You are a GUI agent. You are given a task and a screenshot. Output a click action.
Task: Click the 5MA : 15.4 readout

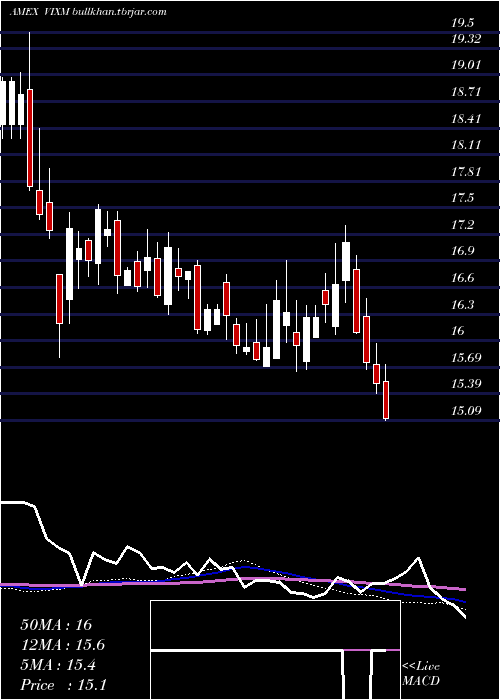click(58, 665)
